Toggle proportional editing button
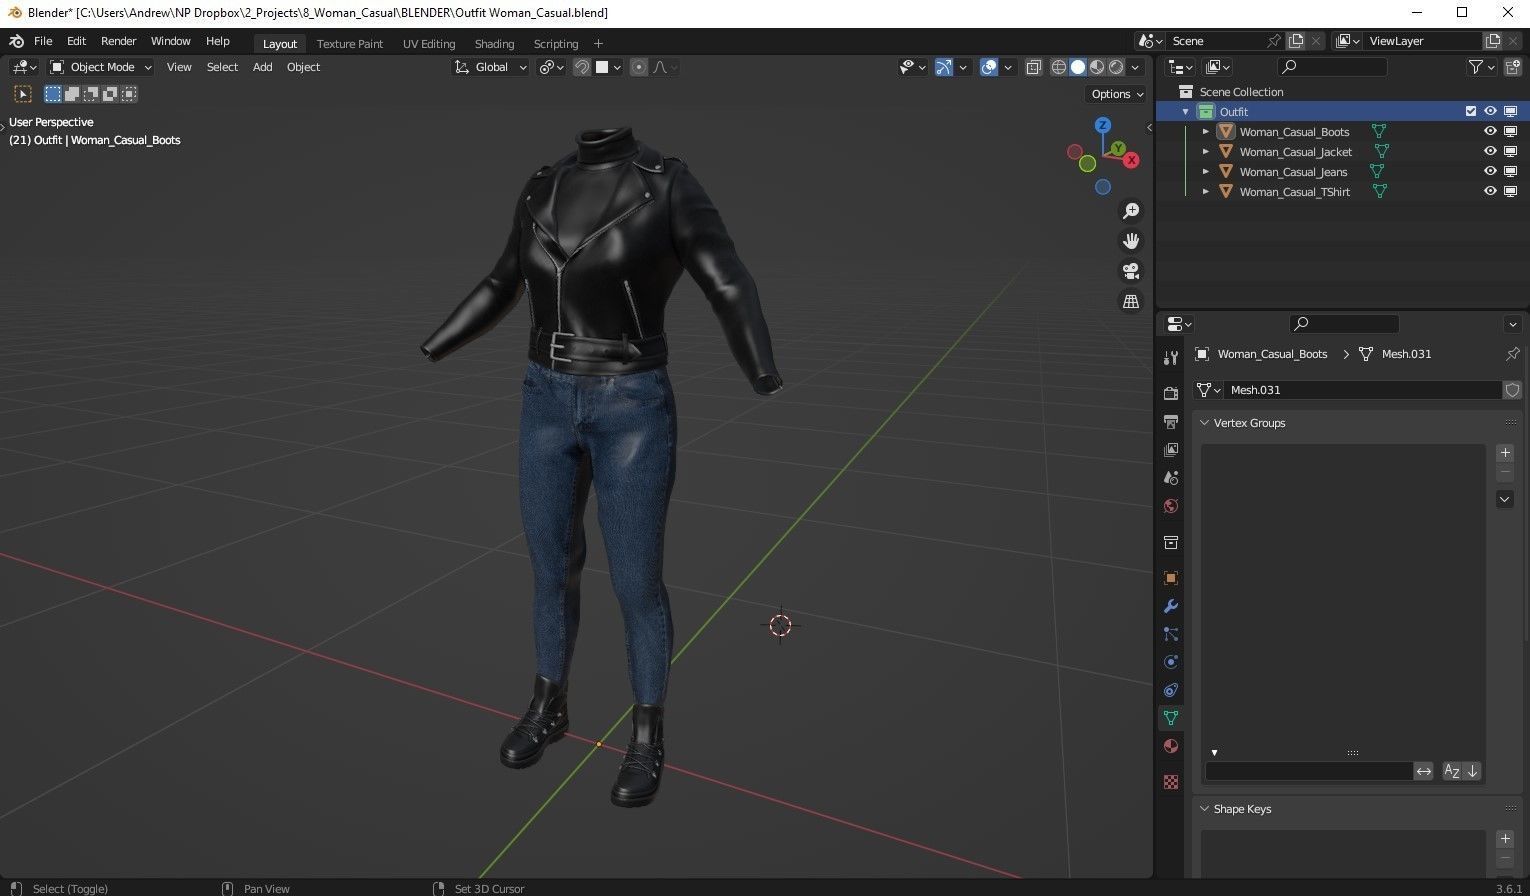The height and width of the screenshot is (896, 1530). click(639, 67)
